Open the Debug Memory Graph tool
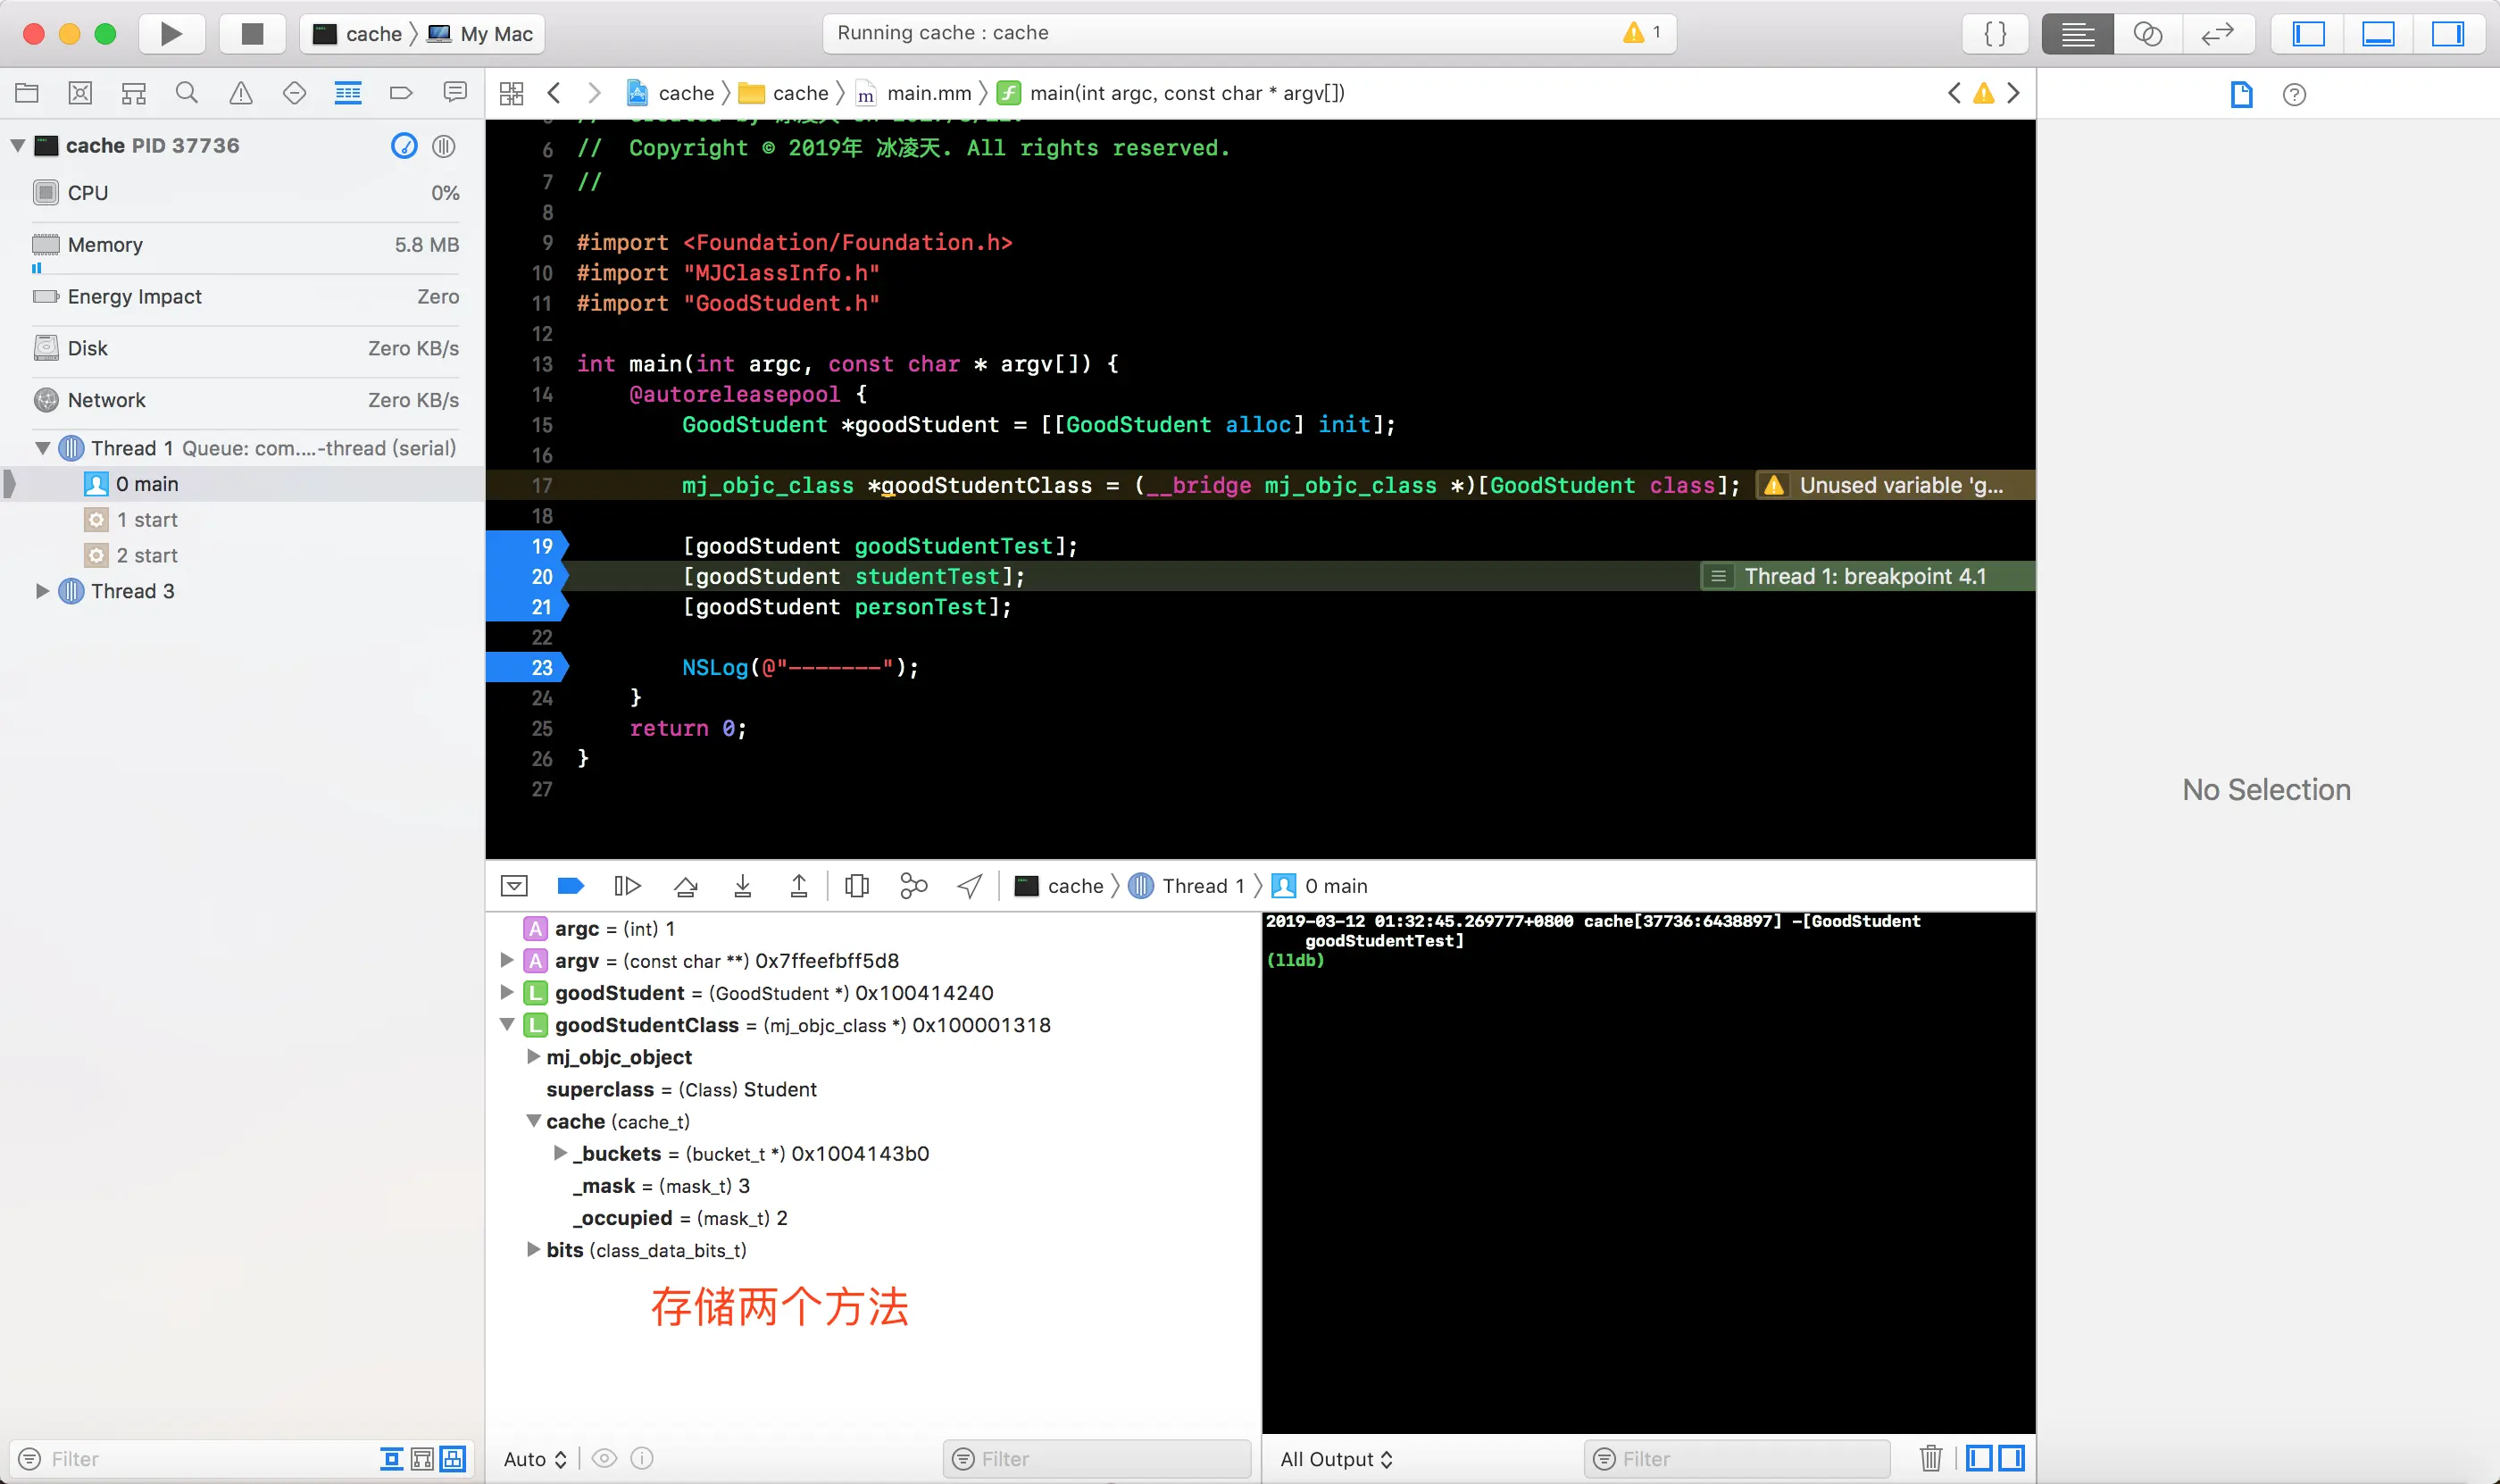Image resolution: width=2500 pixels, height=1484 pixels. [913, 886]
